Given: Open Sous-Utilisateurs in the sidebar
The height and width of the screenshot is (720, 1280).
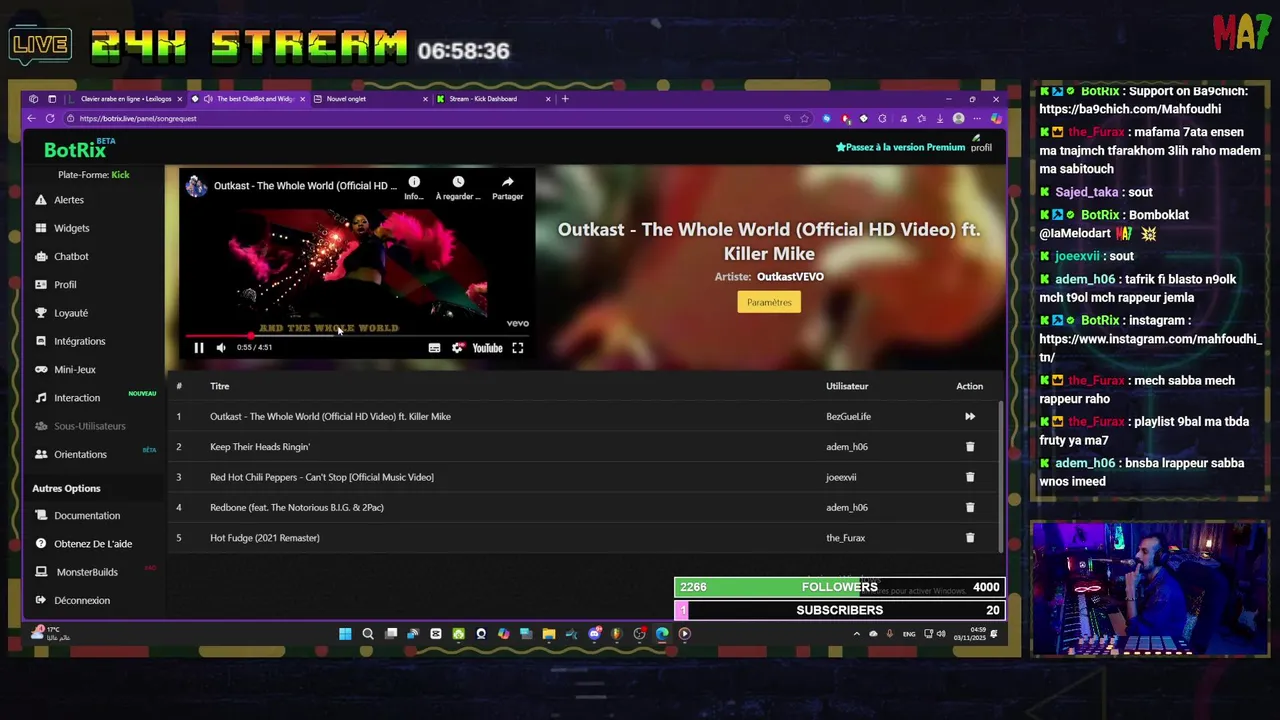Looking at the screenshot, I should pos(89,426).
